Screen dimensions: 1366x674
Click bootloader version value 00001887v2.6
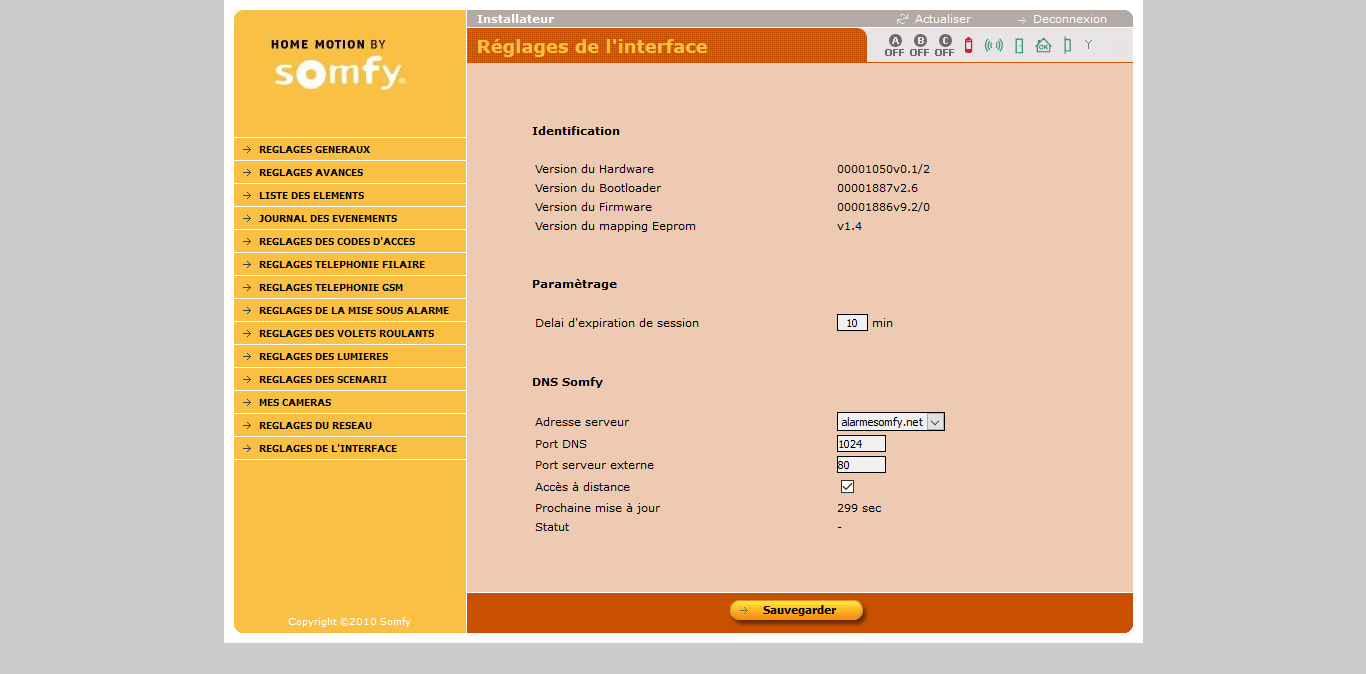pos(877,188)
